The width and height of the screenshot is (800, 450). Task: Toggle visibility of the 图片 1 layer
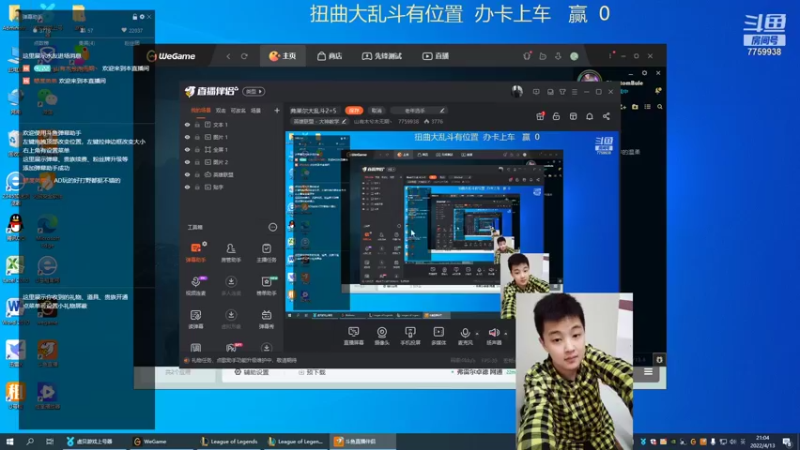pyautogui.click(x=187, y=137)
